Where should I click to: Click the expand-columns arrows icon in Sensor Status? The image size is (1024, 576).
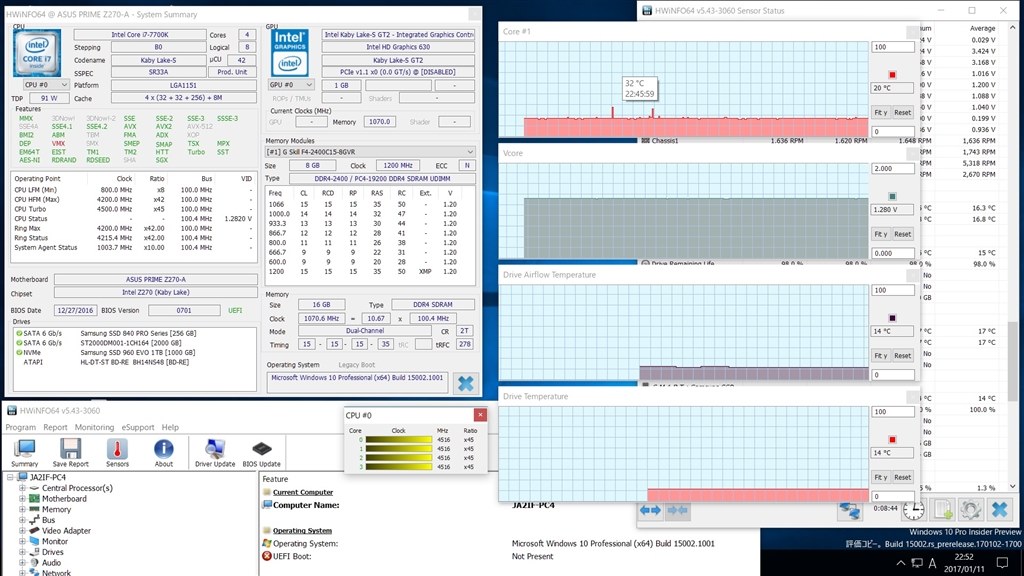click(650, 510)
